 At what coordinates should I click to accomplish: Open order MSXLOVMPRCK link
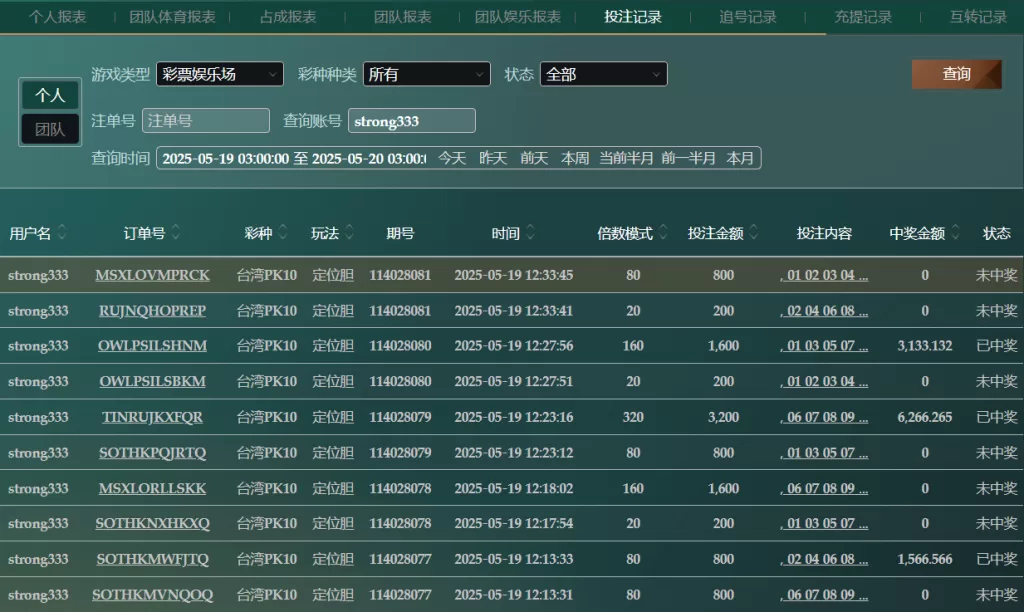(152, 275)
